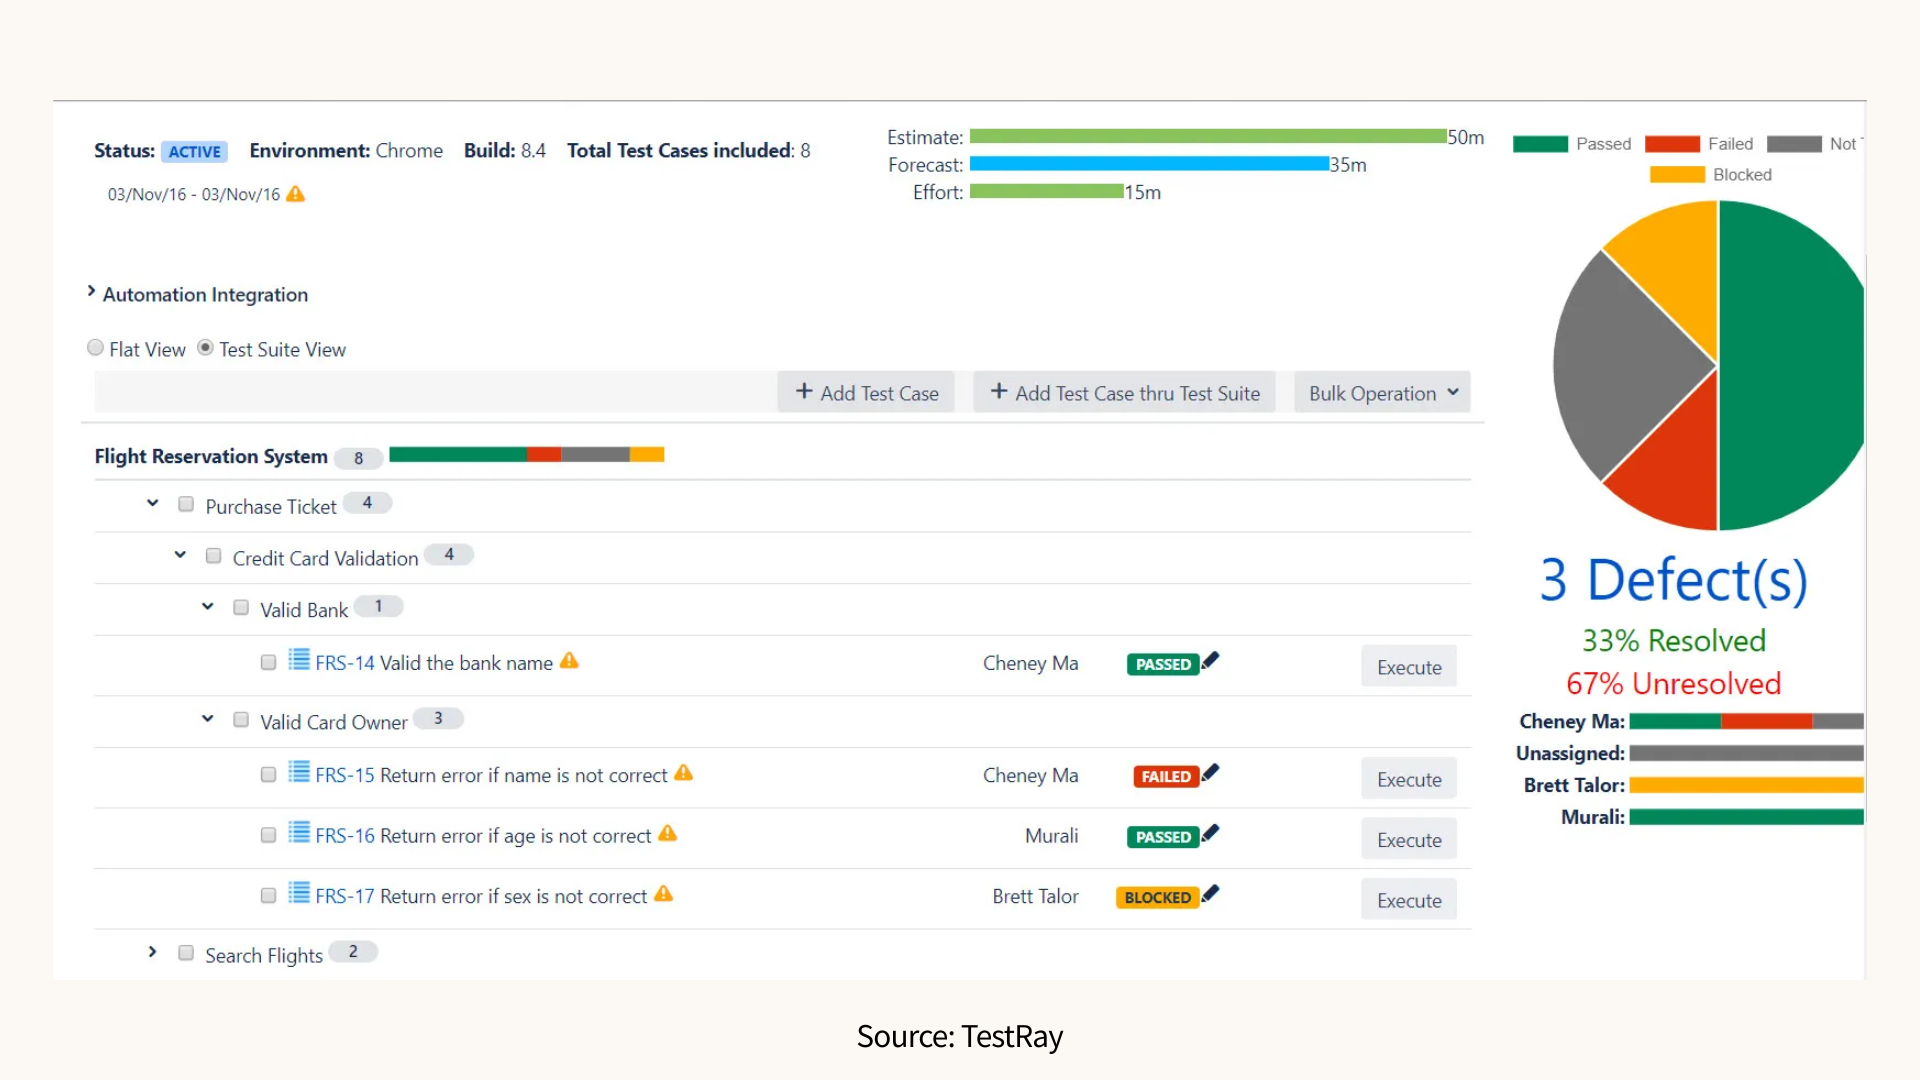Tick checkbox for FRS-14 Valid the bank name
The width and height of the screenshot is (1920, 1080).
click(x=268, y=662)
